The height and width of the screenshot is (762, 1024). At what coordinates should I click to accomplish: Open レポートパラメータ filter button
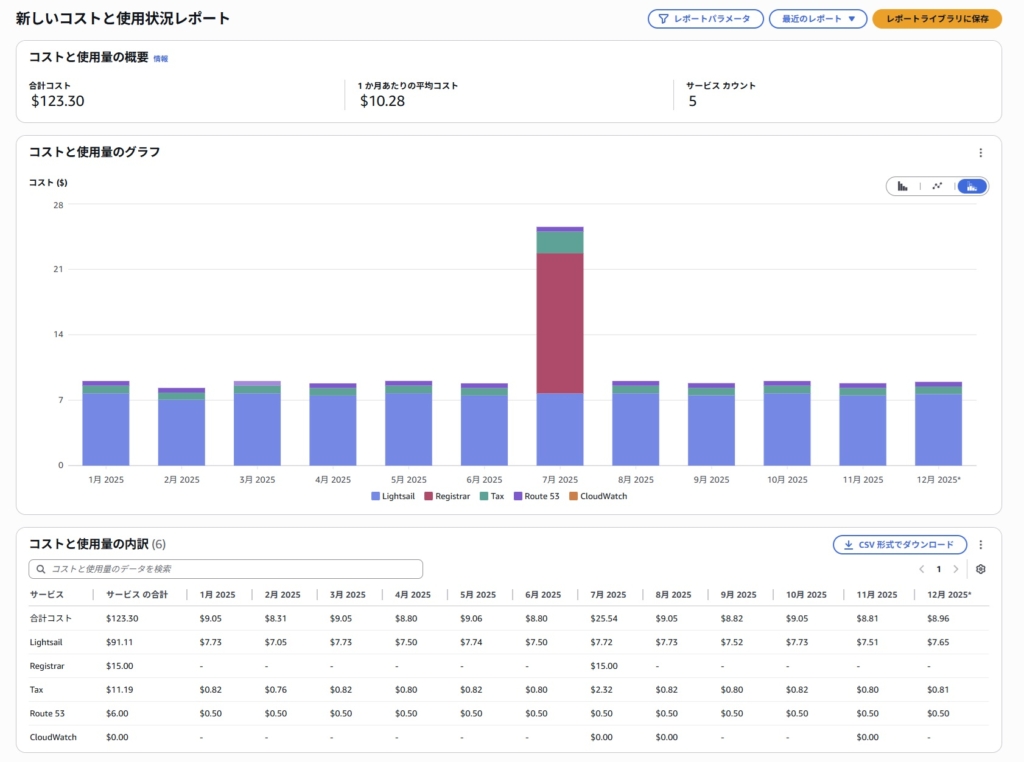pos(705,19)
